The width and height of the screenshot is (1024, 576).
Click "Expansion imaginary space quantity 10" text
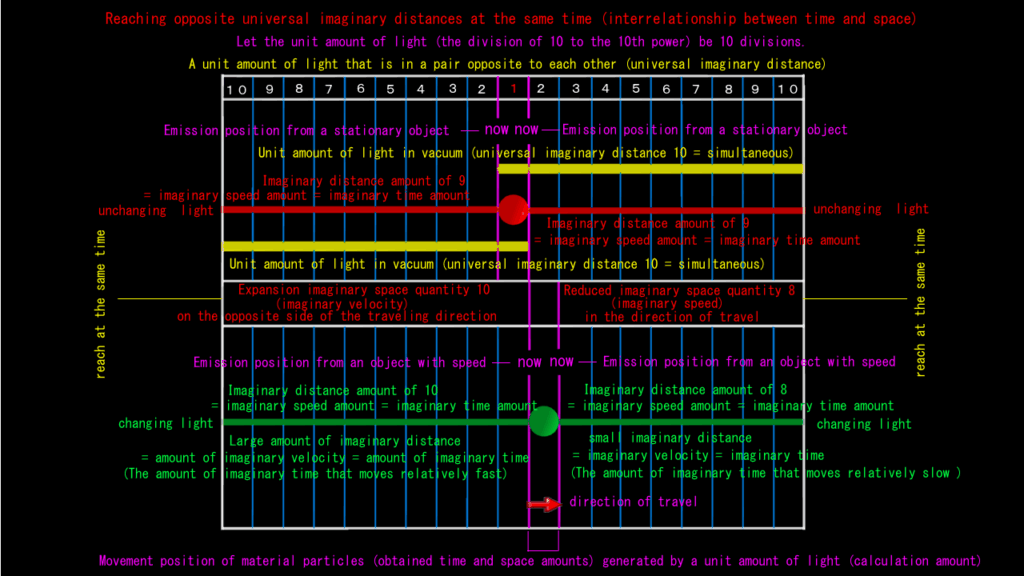[364, 290]
